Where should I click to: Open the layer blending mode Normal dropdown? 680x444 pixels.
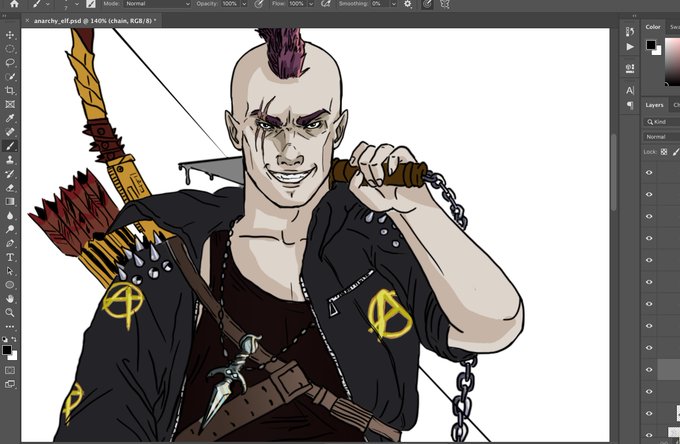(x=661, y=137)
